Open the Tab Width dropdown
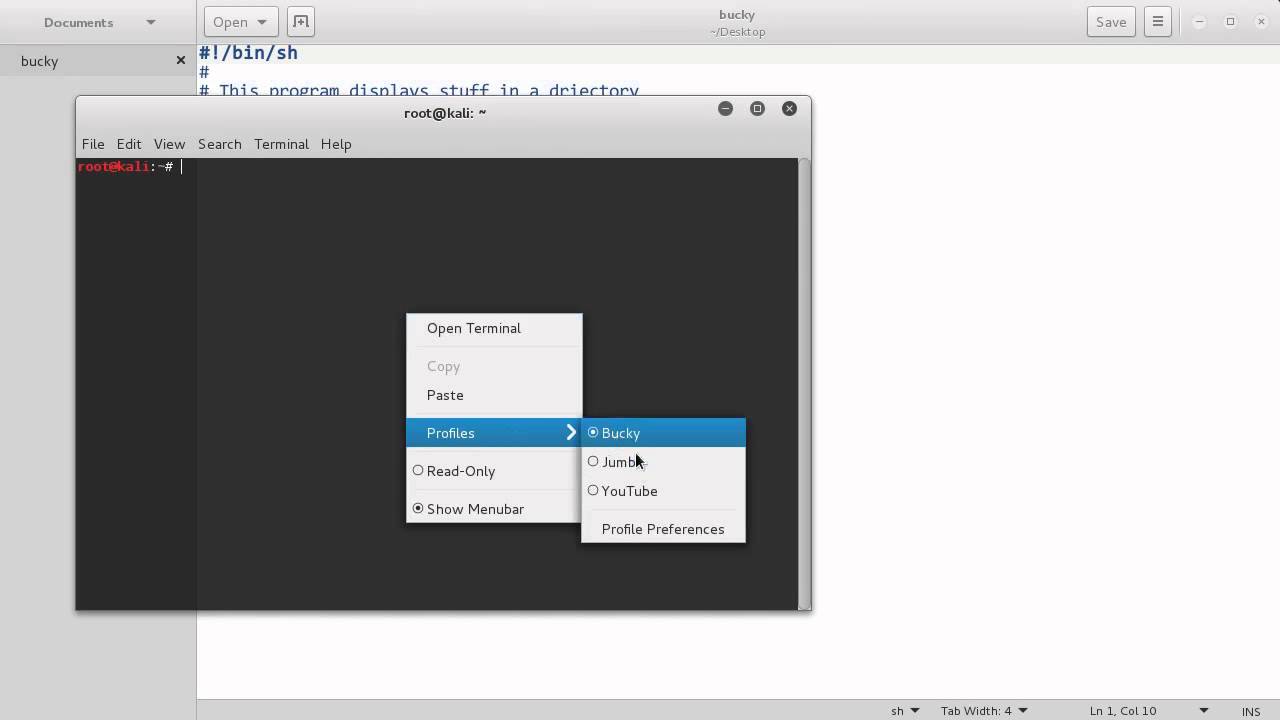The width and height of the screenshot is (1280, 720). [x=984, y=711]
